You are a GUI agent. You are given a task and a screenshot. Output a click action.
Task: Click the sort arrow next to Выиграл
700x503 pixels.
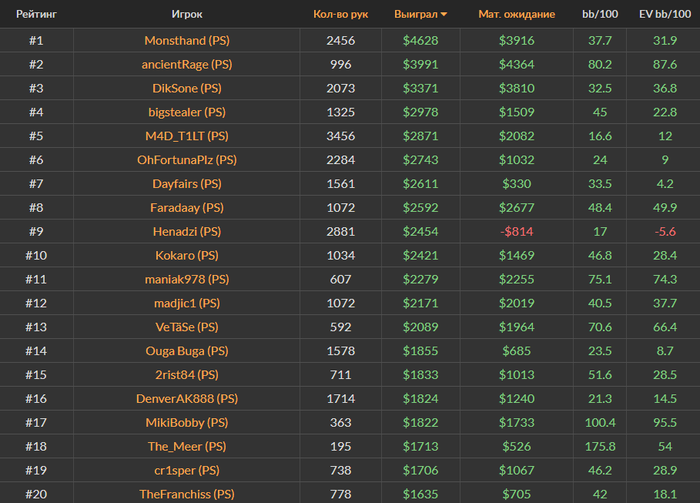444,15
